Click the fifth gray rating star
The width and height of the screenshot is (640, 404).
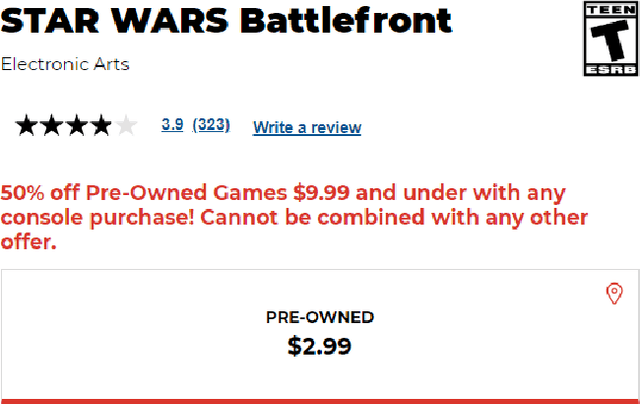(125, 126)
